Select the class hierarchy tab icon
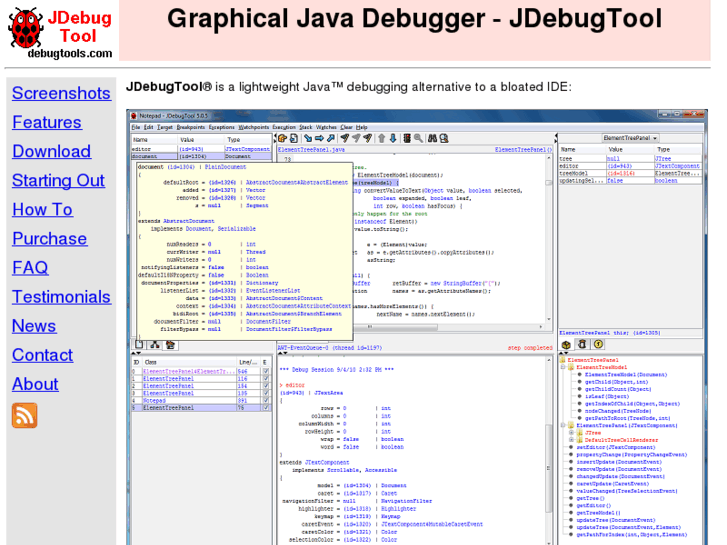The width and height of the screenshot is (727, 545). 155,345
